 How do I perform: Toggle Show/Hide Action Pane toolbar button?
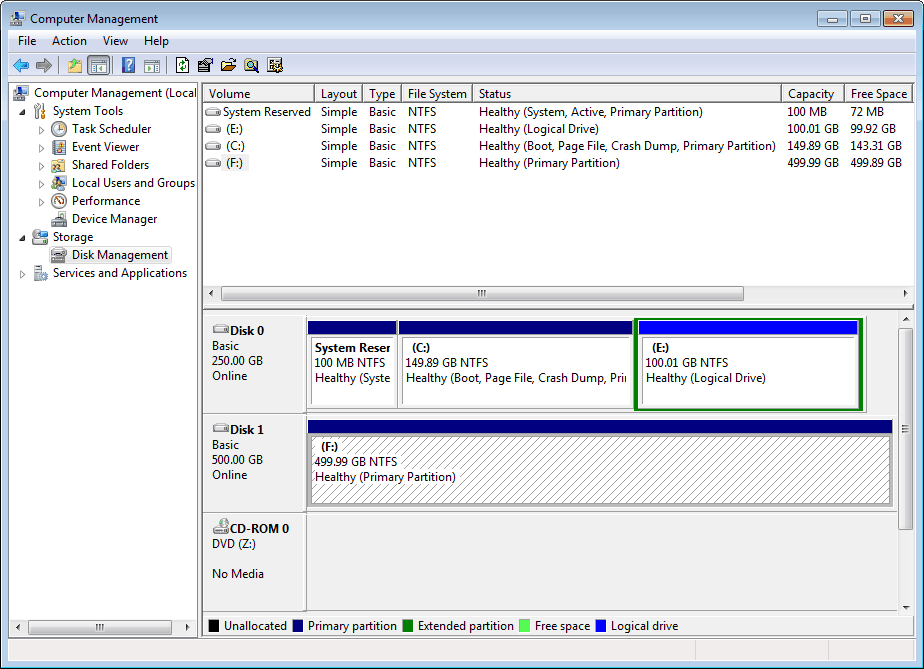[152, 65]
